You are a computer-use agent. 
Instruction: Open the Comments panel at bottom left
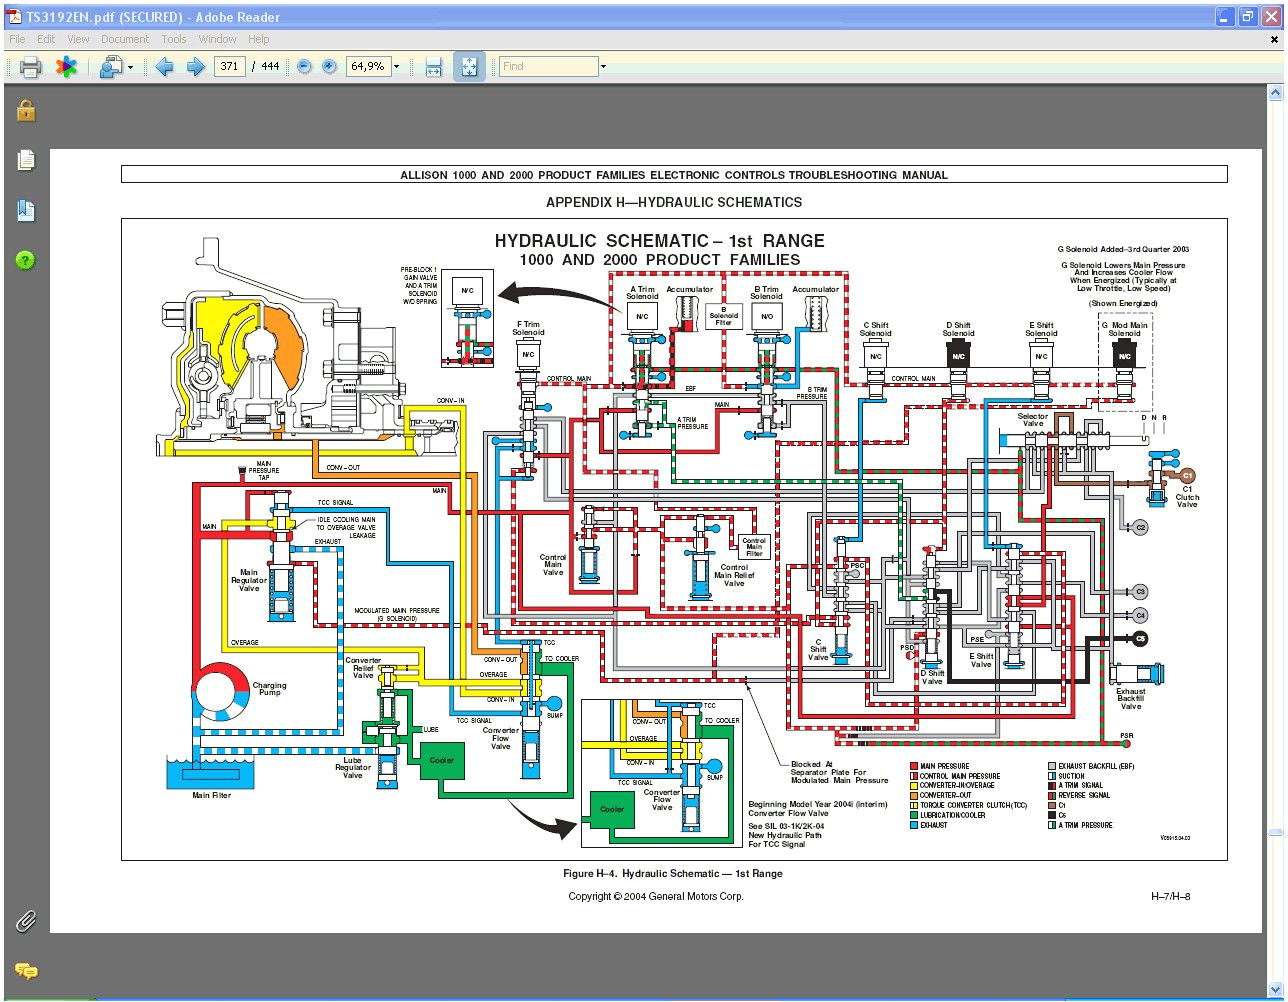point(25,971)
